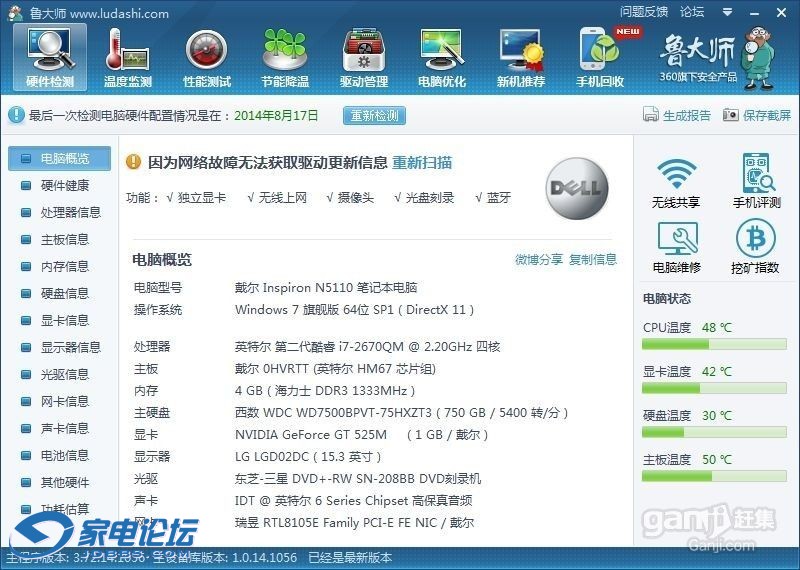The image size is (800, 570).
Task: Launch the 性能测试 performance test icon
Action: point(207,56)
